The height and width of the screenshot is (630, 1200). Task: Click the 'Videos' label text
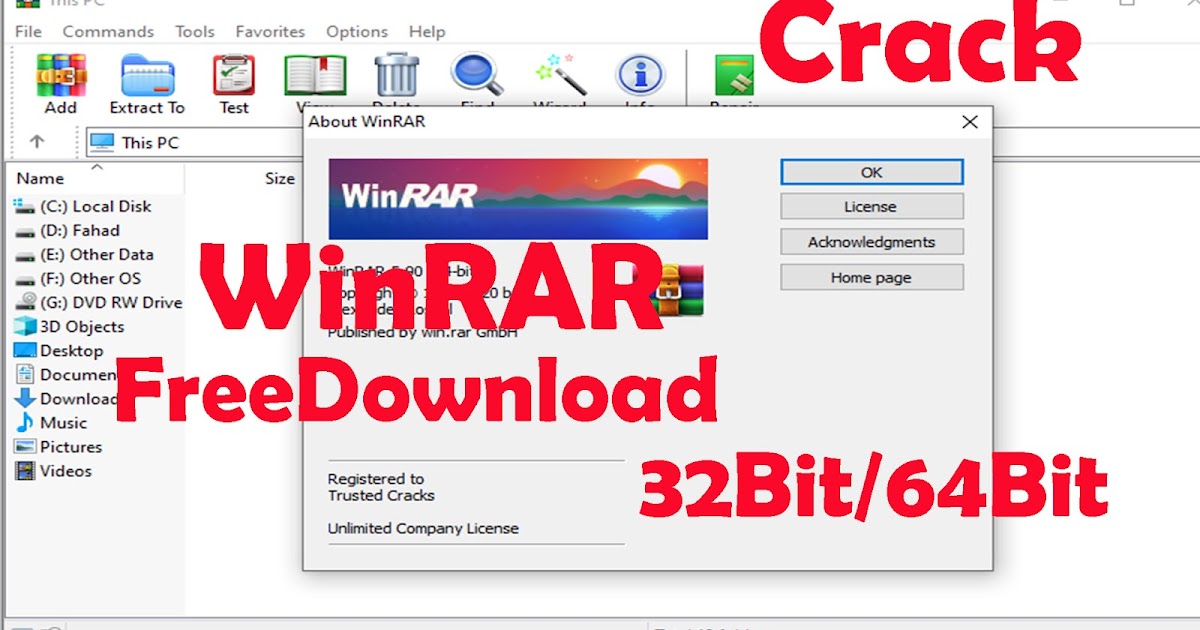[66, 470]
